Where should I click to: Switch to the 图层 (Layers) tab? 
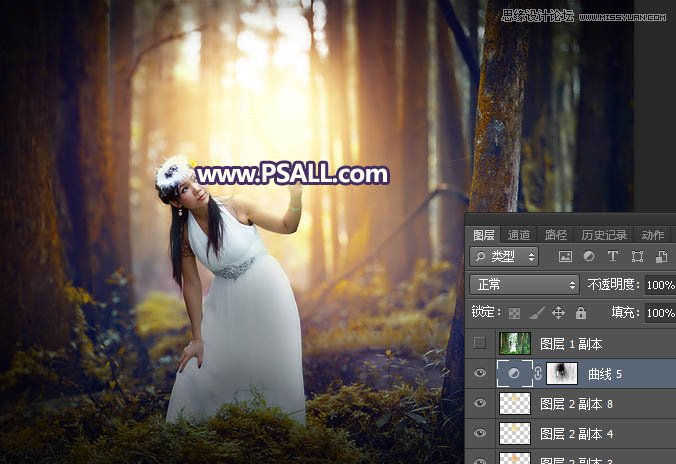pyautogui.click(x=483, y=235)
